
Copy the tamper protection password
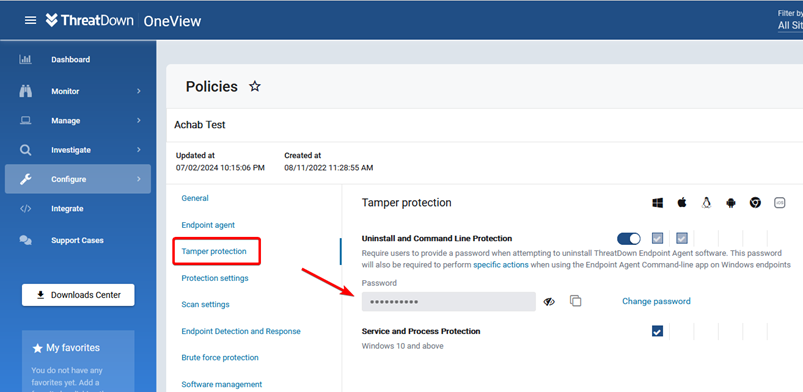point(576,301)
